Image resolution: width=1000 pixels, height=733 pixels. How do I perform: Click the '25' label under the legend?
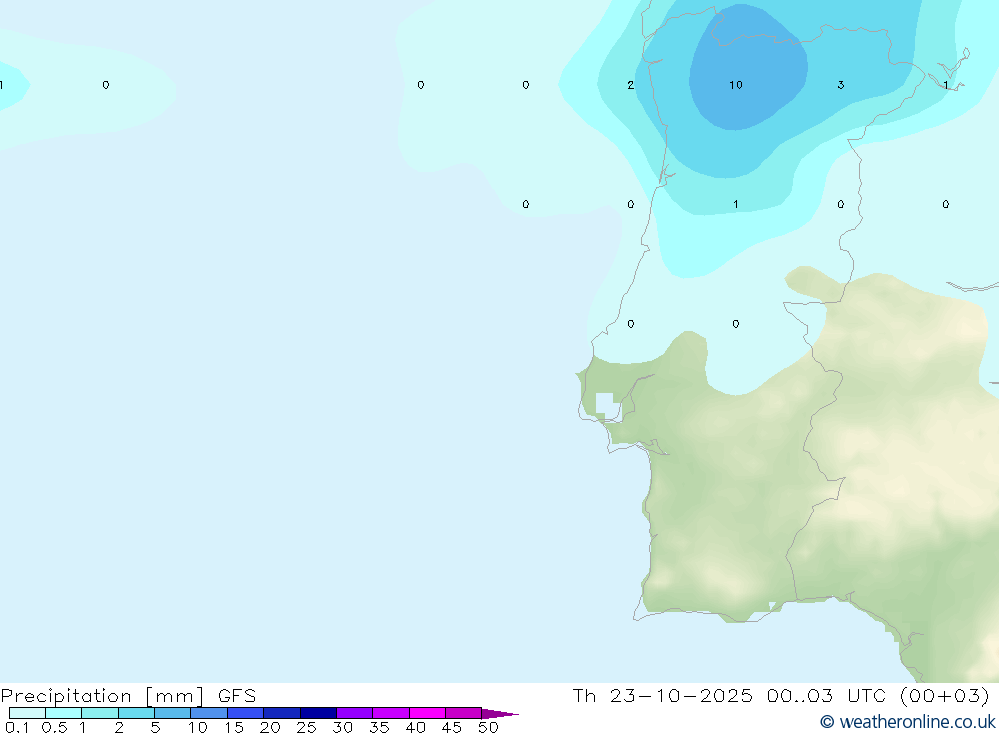pos(306,727)
